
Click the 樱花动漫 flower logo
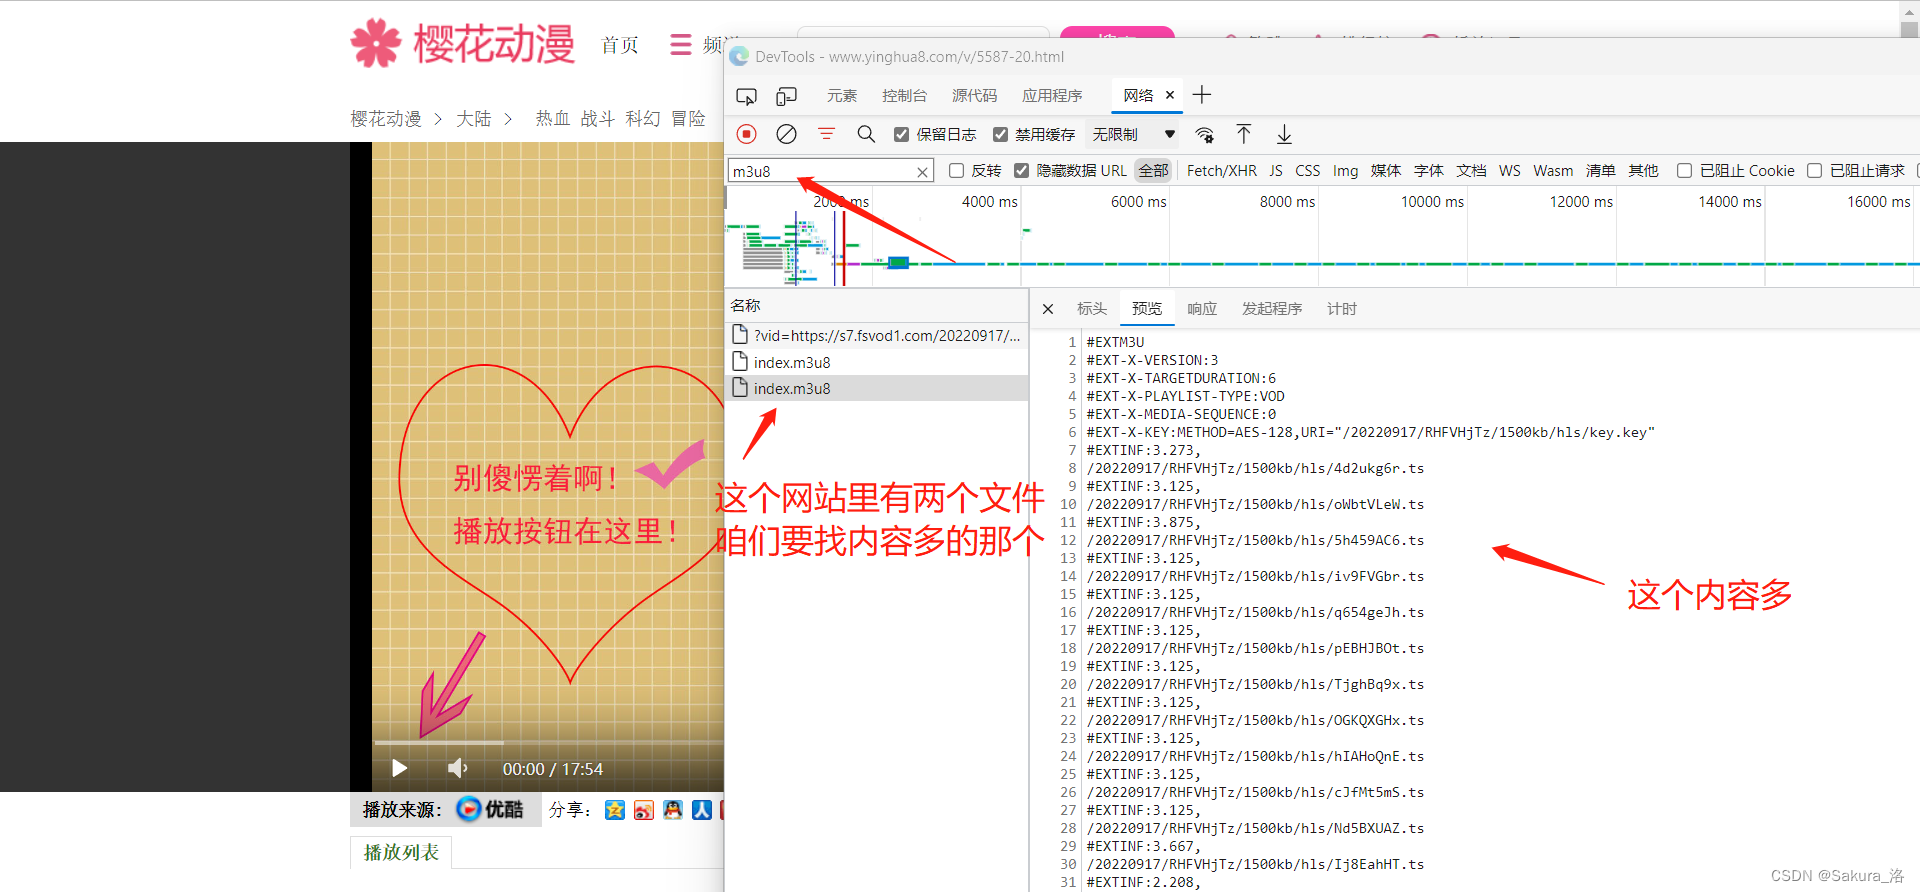[x=375, y=43]
